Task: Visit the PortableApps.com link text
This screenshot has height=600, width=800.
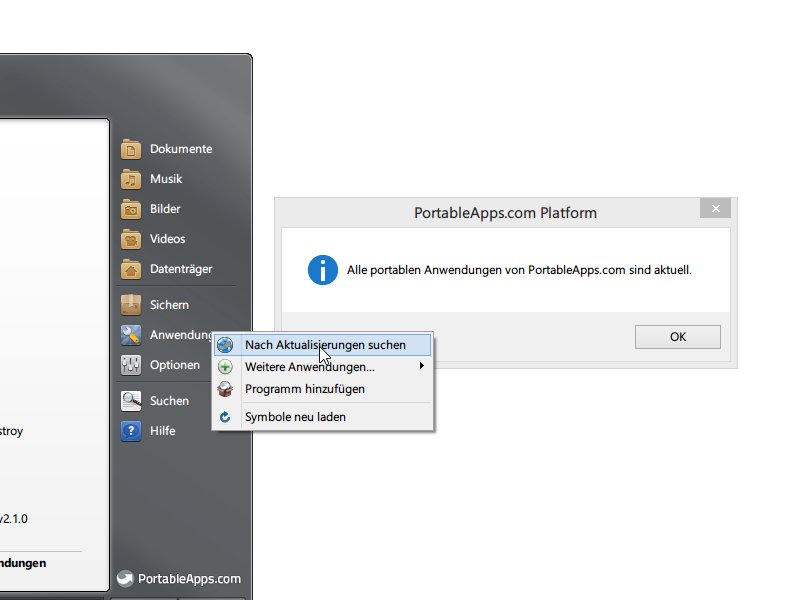Action: pyautogui.click(x=189, y=579)
